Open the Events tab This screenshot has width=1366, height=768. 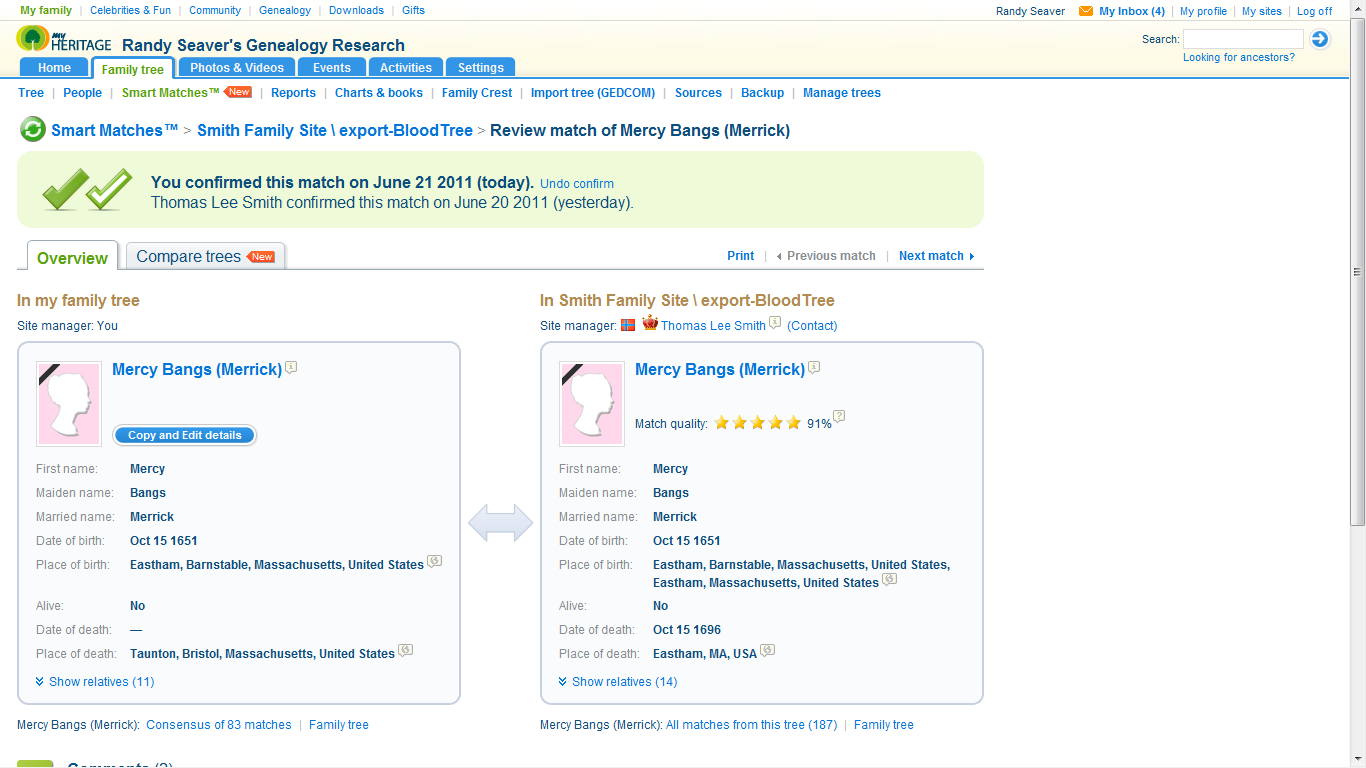332,68
